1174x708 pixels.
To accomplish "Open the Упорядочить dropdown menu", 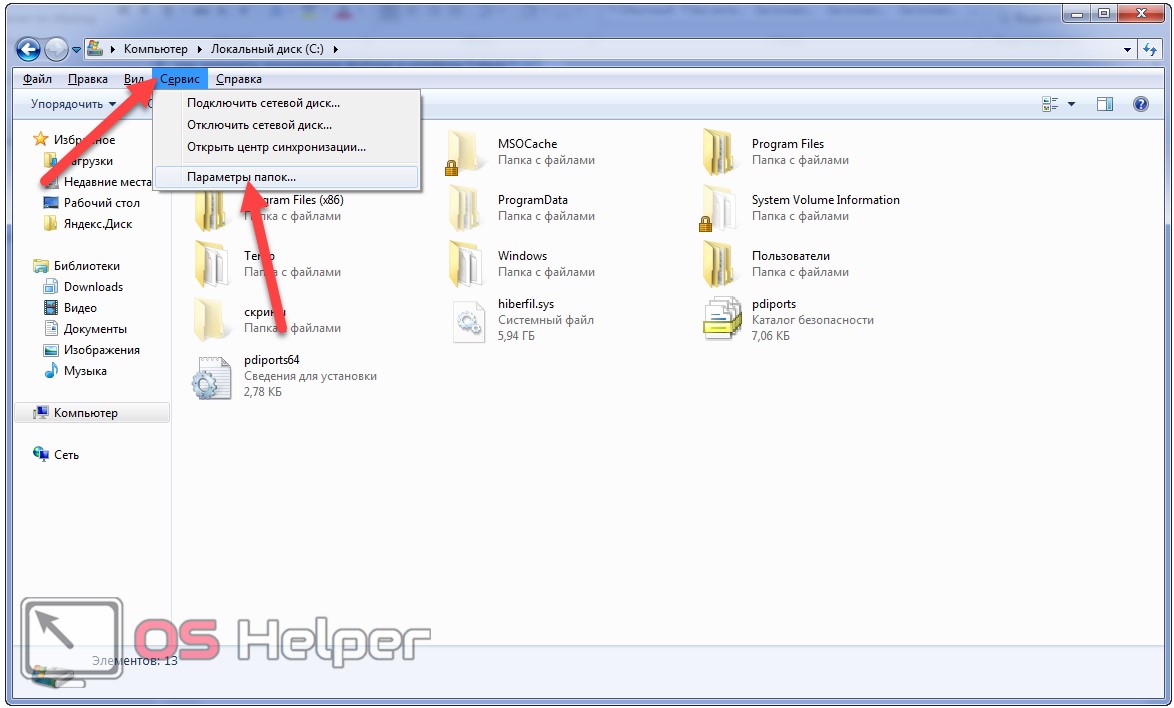I will coord(73,104).
